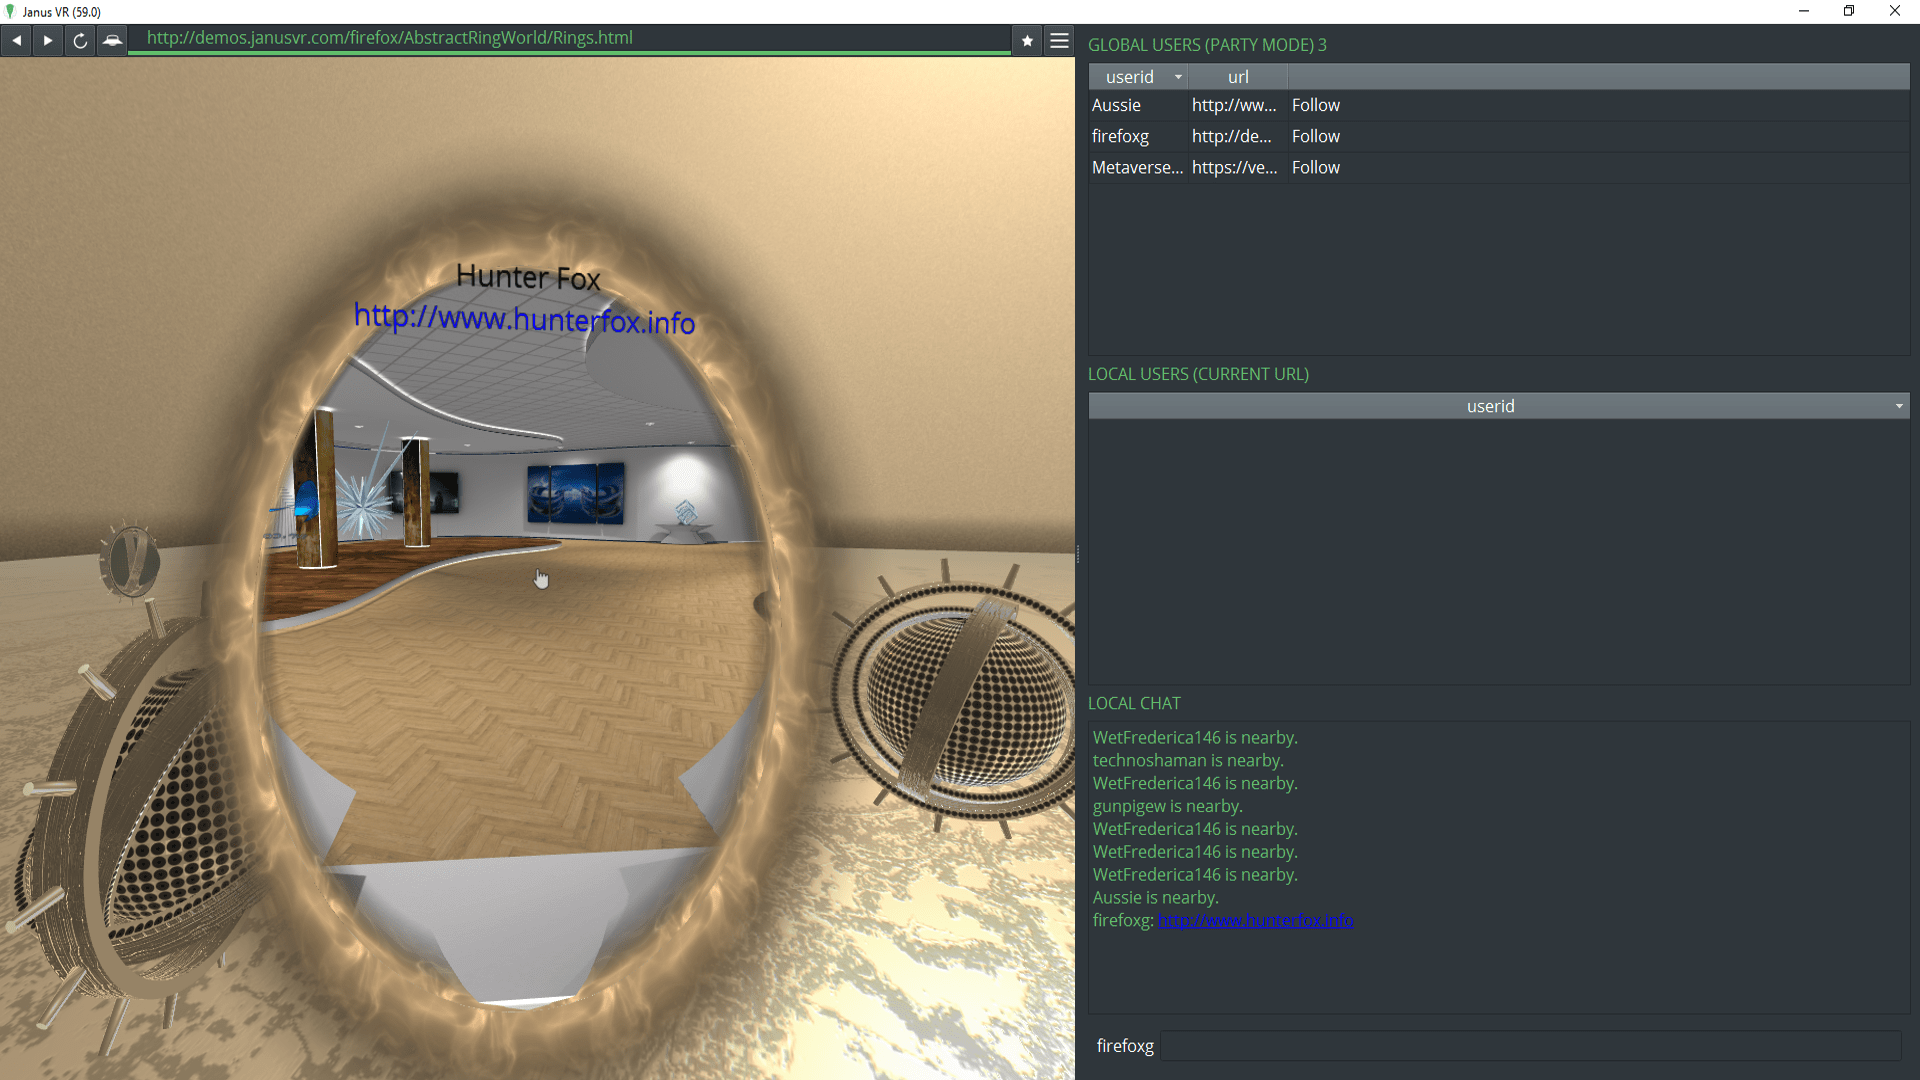Open the userid sort dropdown in Global Users

pyautogui.click(x=1178, y=76)
